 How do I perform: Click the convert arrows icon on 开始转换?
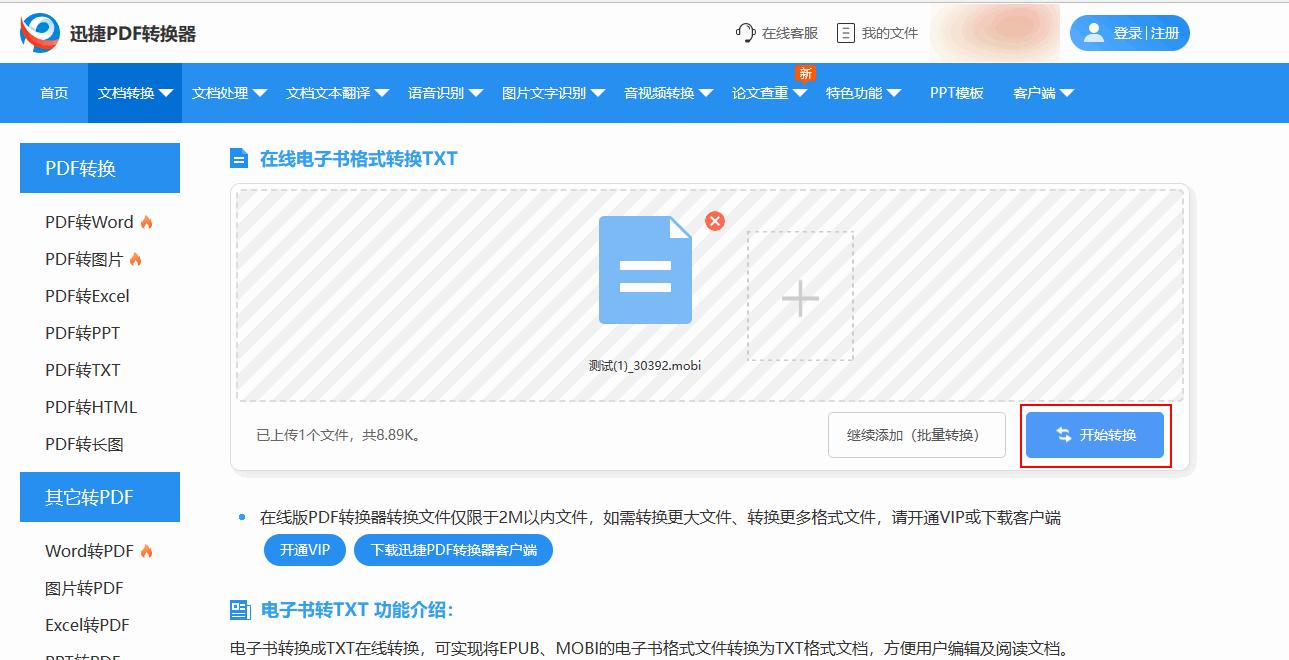pos(1064,434)
